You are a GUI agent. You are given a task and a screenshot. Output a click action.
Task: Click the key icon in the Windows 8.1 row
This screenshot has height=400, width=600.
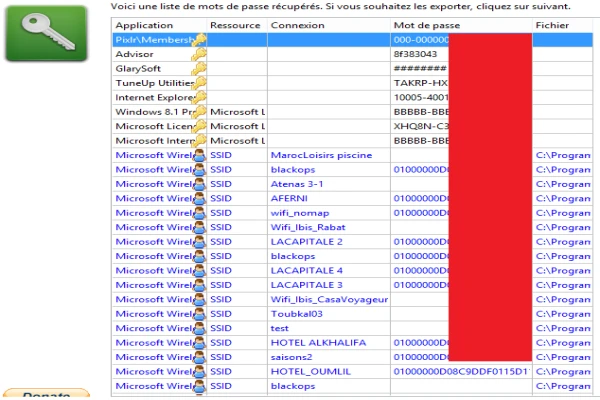tap(199, 112)
